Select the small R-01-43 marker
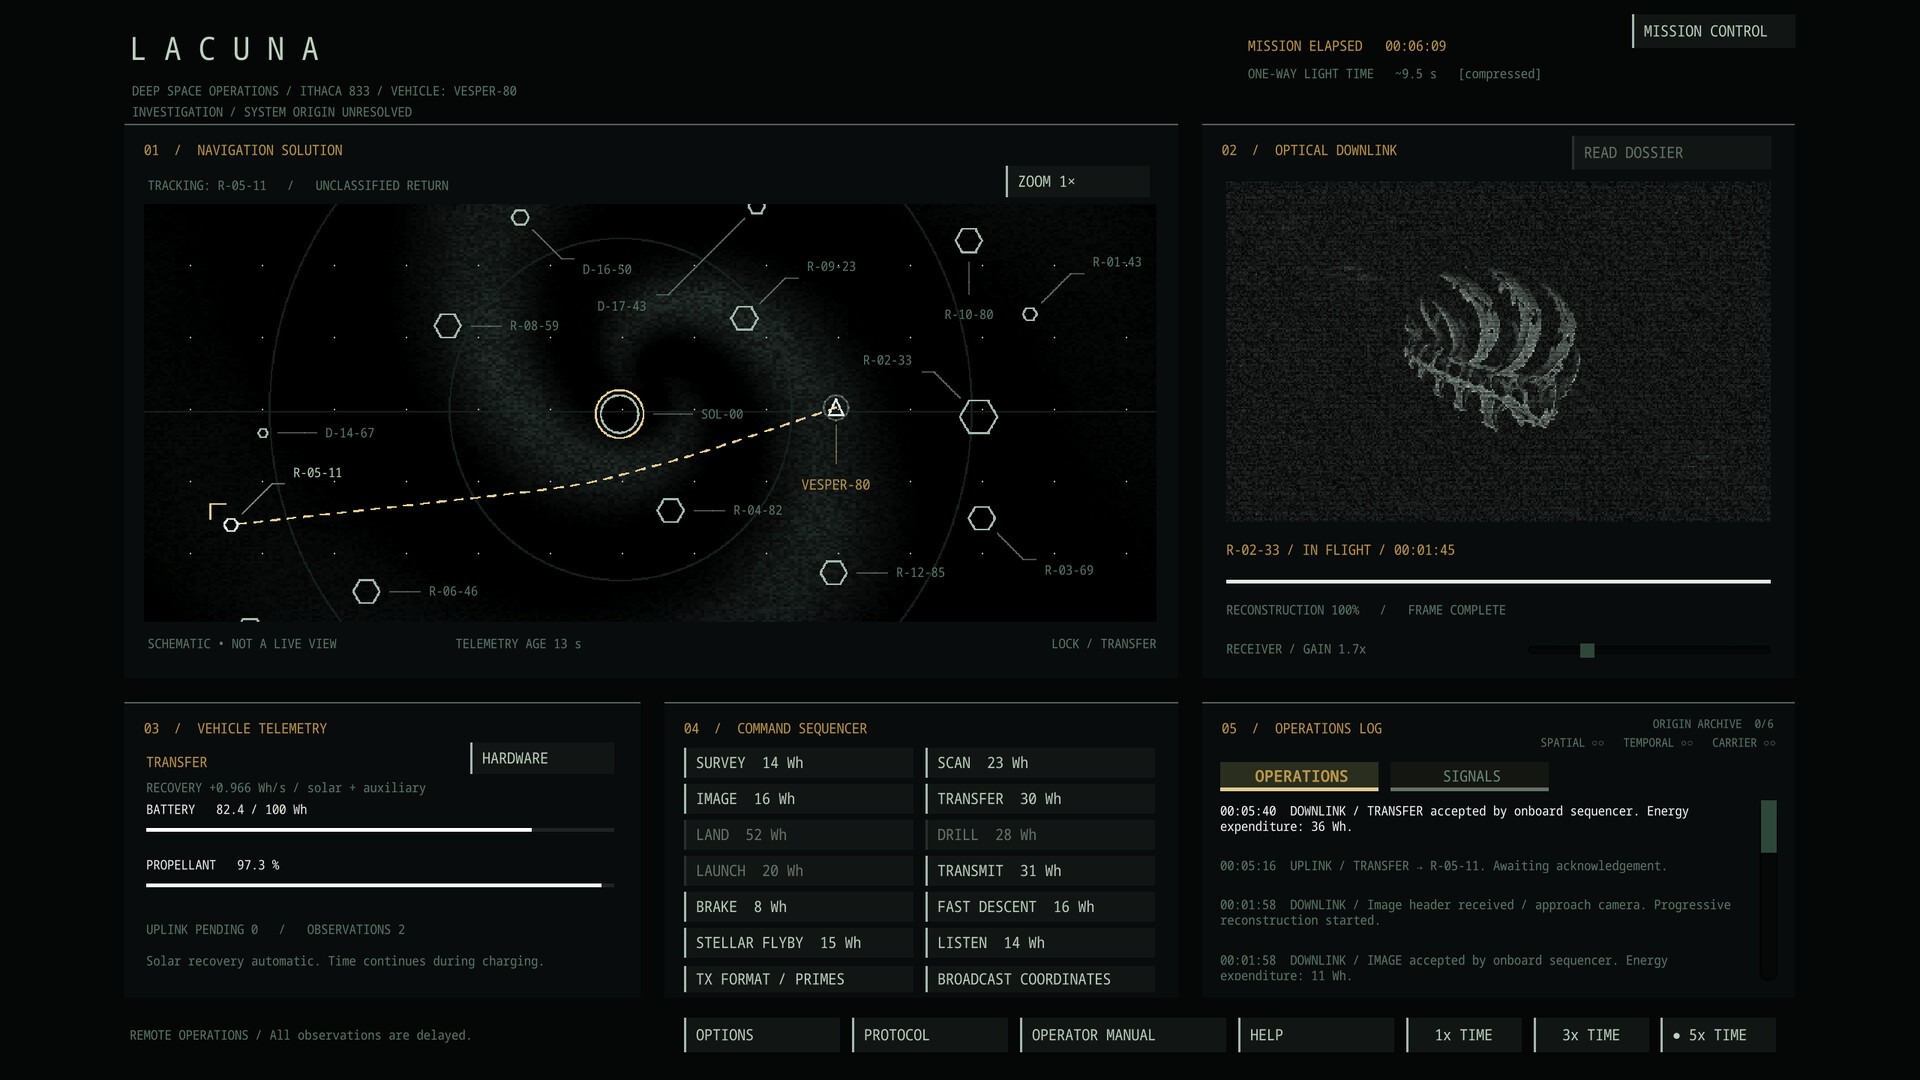 pyautogui.click(x=1030, y=314)
